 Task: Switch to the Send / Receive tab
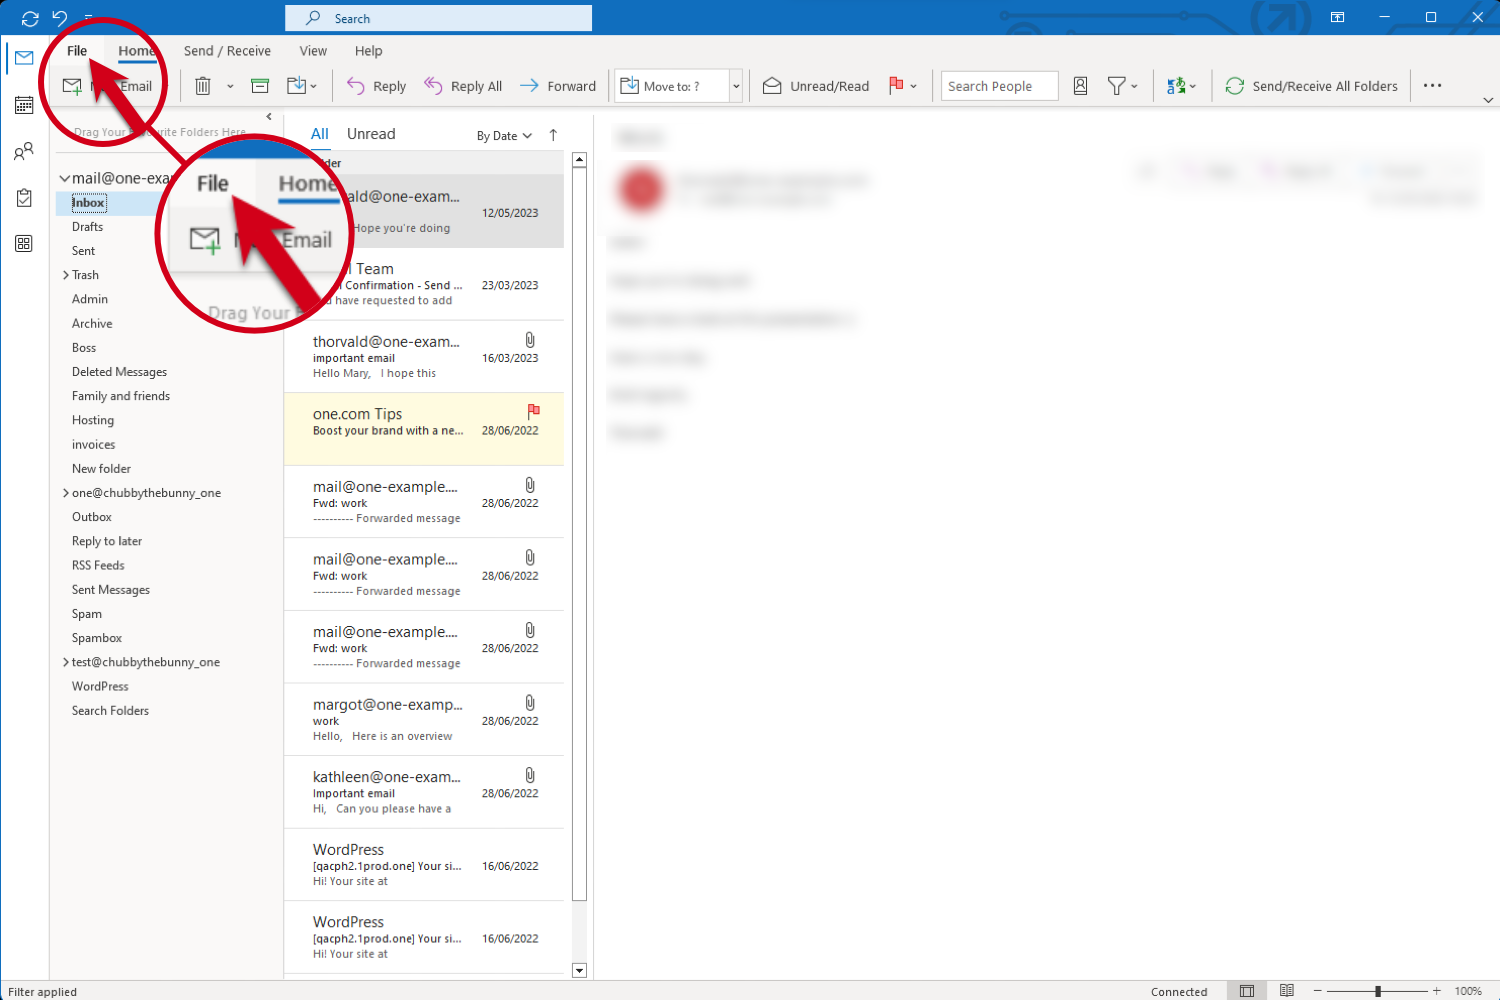pos(227,51)
